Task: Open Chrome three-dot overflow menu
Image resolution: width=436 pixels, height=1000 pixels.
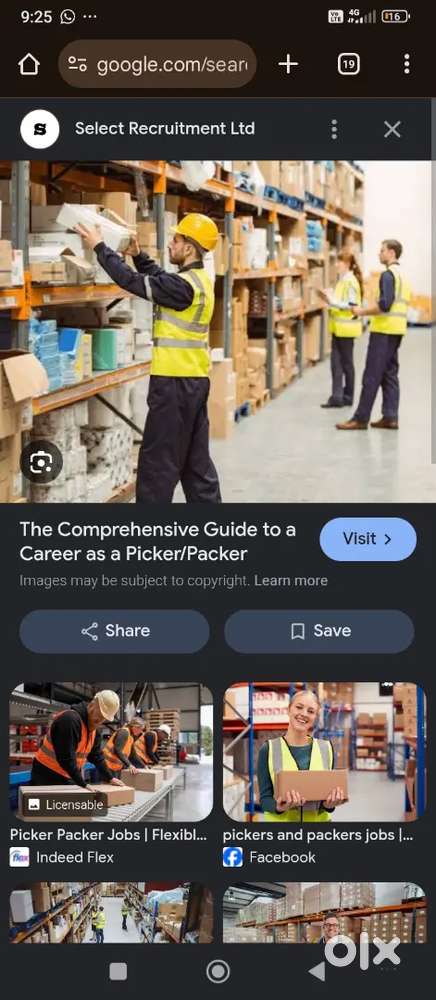Action: point(407,64)
